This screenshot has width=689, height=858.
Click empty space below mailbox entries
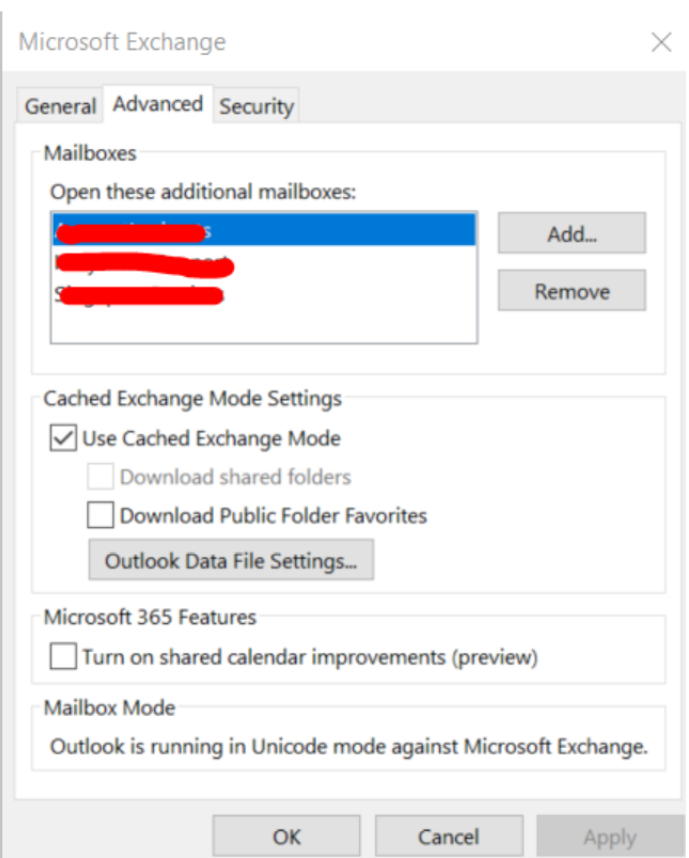pos(263,326)
